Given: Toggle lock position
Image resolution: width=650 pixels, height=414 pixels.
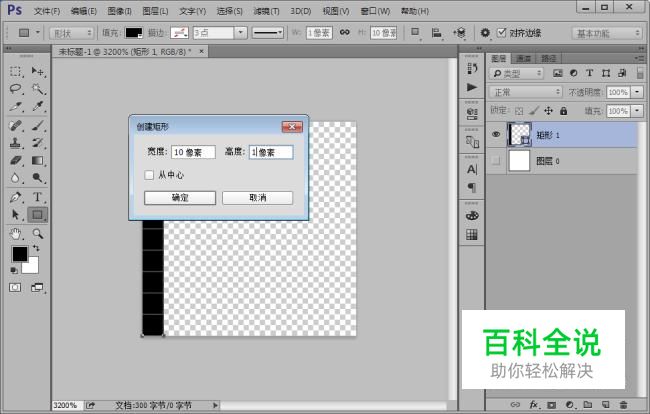Looking at the screenshot, I should (548, 110).
